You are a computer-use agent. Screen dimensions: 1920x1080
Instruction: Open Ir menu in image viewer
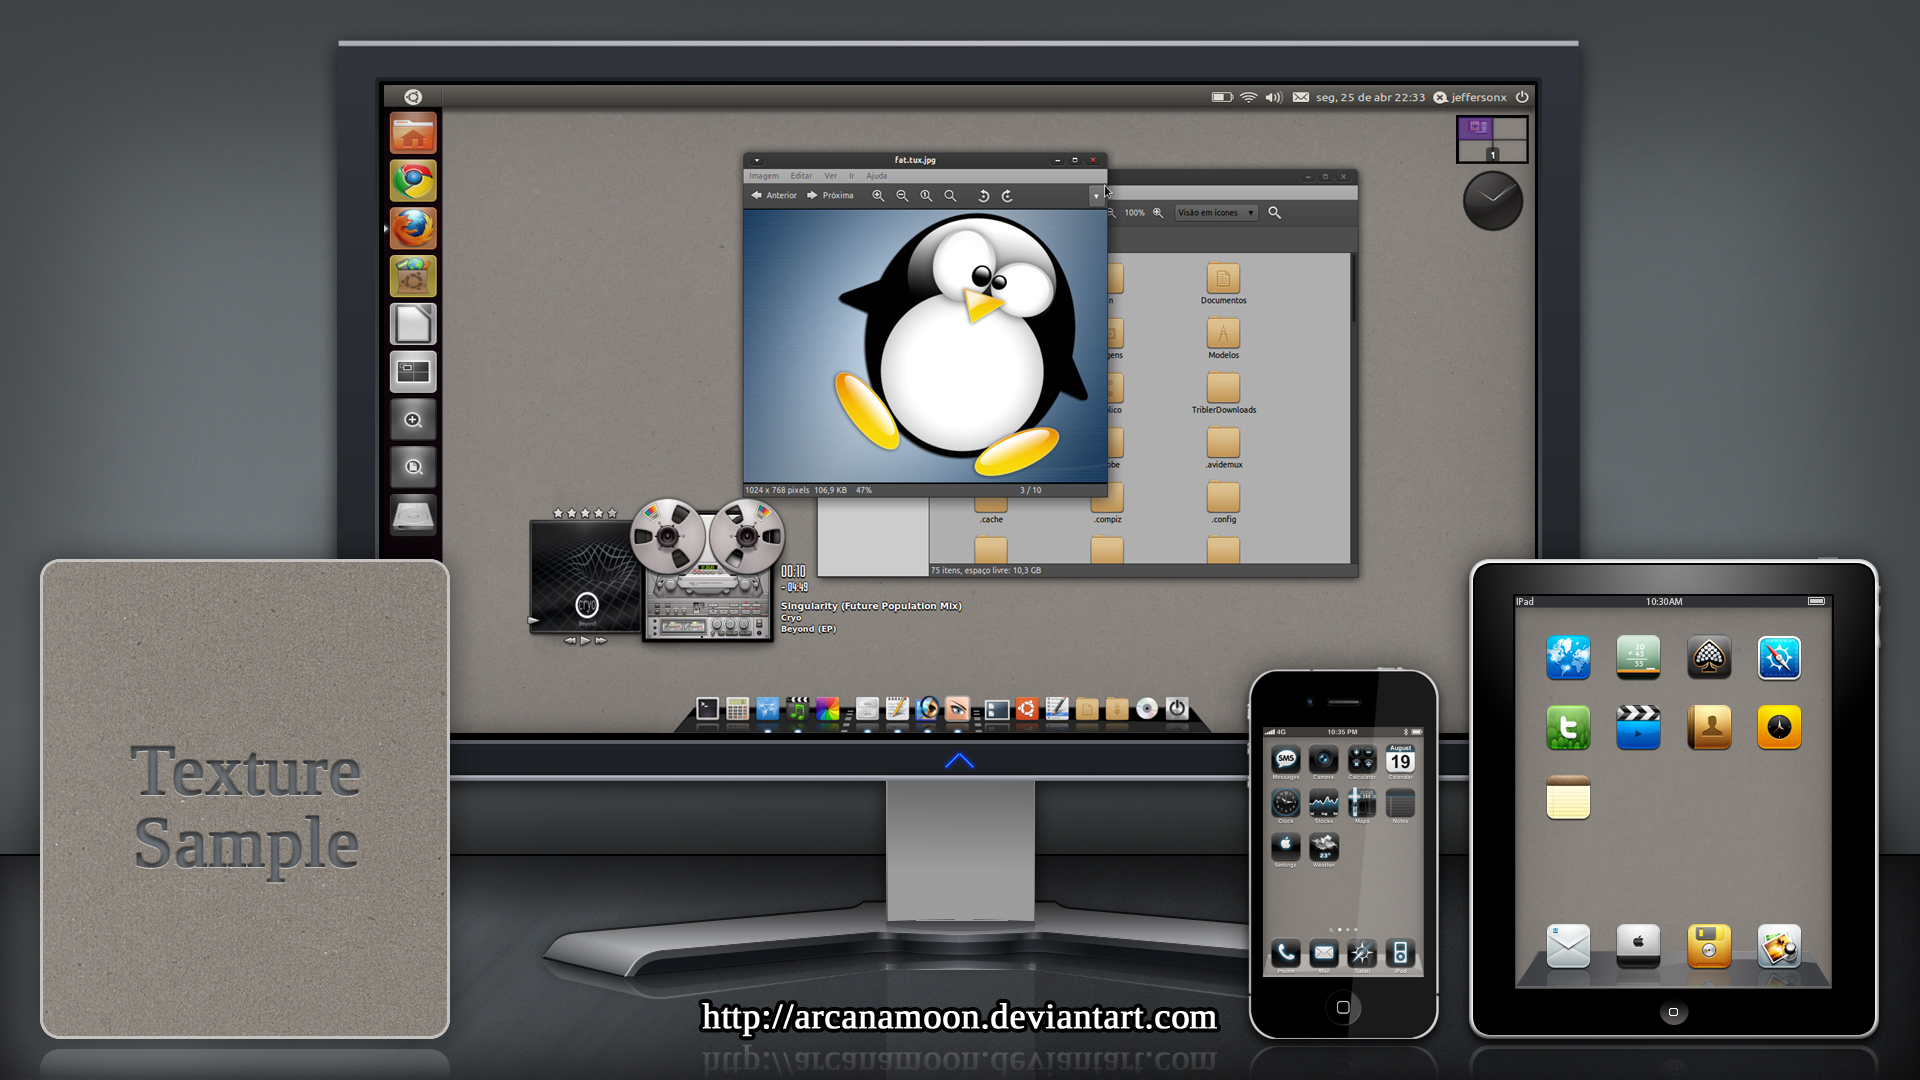click(x=852, y=176)
